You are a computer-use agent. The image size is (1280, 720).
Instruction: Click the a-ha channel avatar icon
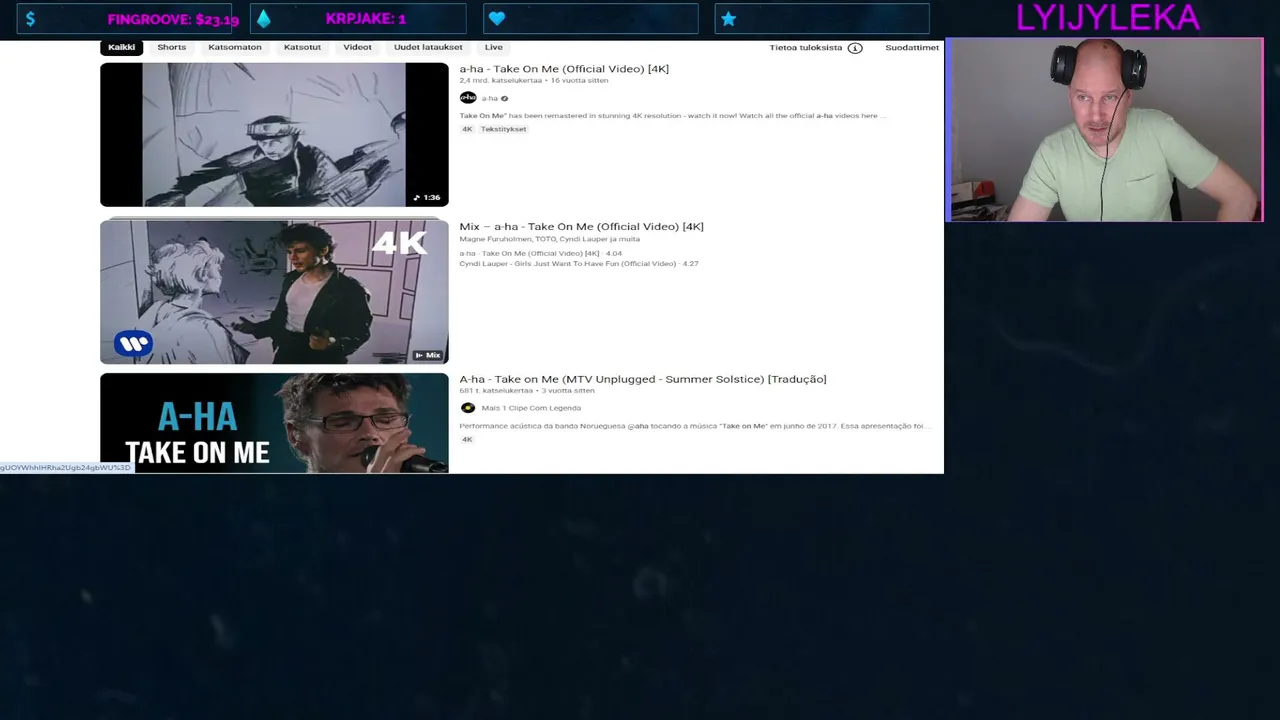pyautogui.click(x=467, y=98)
